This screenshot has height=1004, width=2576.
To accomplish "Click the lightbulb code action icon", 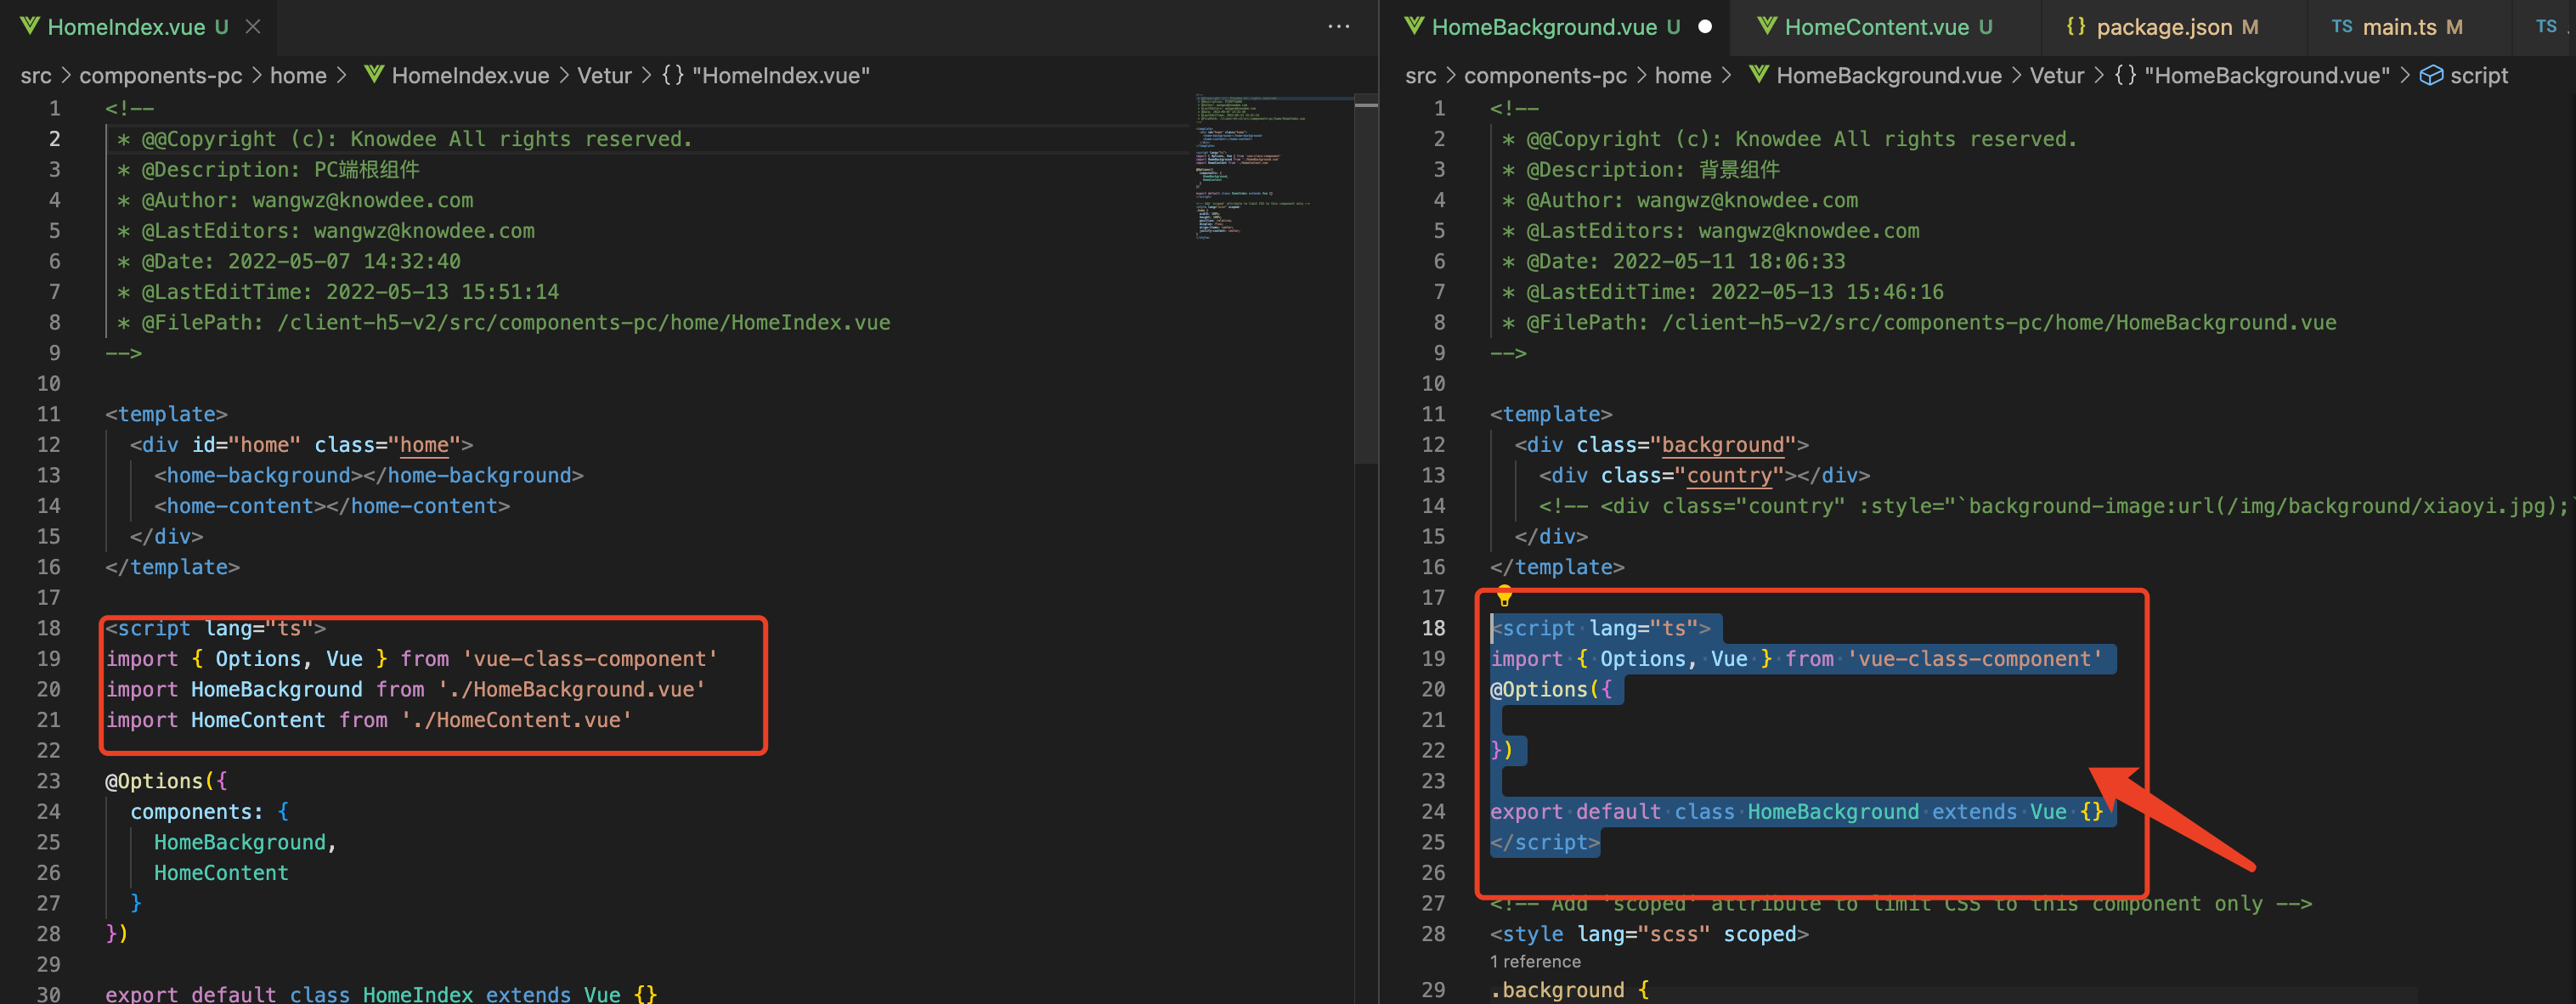I will [1503, 597].
